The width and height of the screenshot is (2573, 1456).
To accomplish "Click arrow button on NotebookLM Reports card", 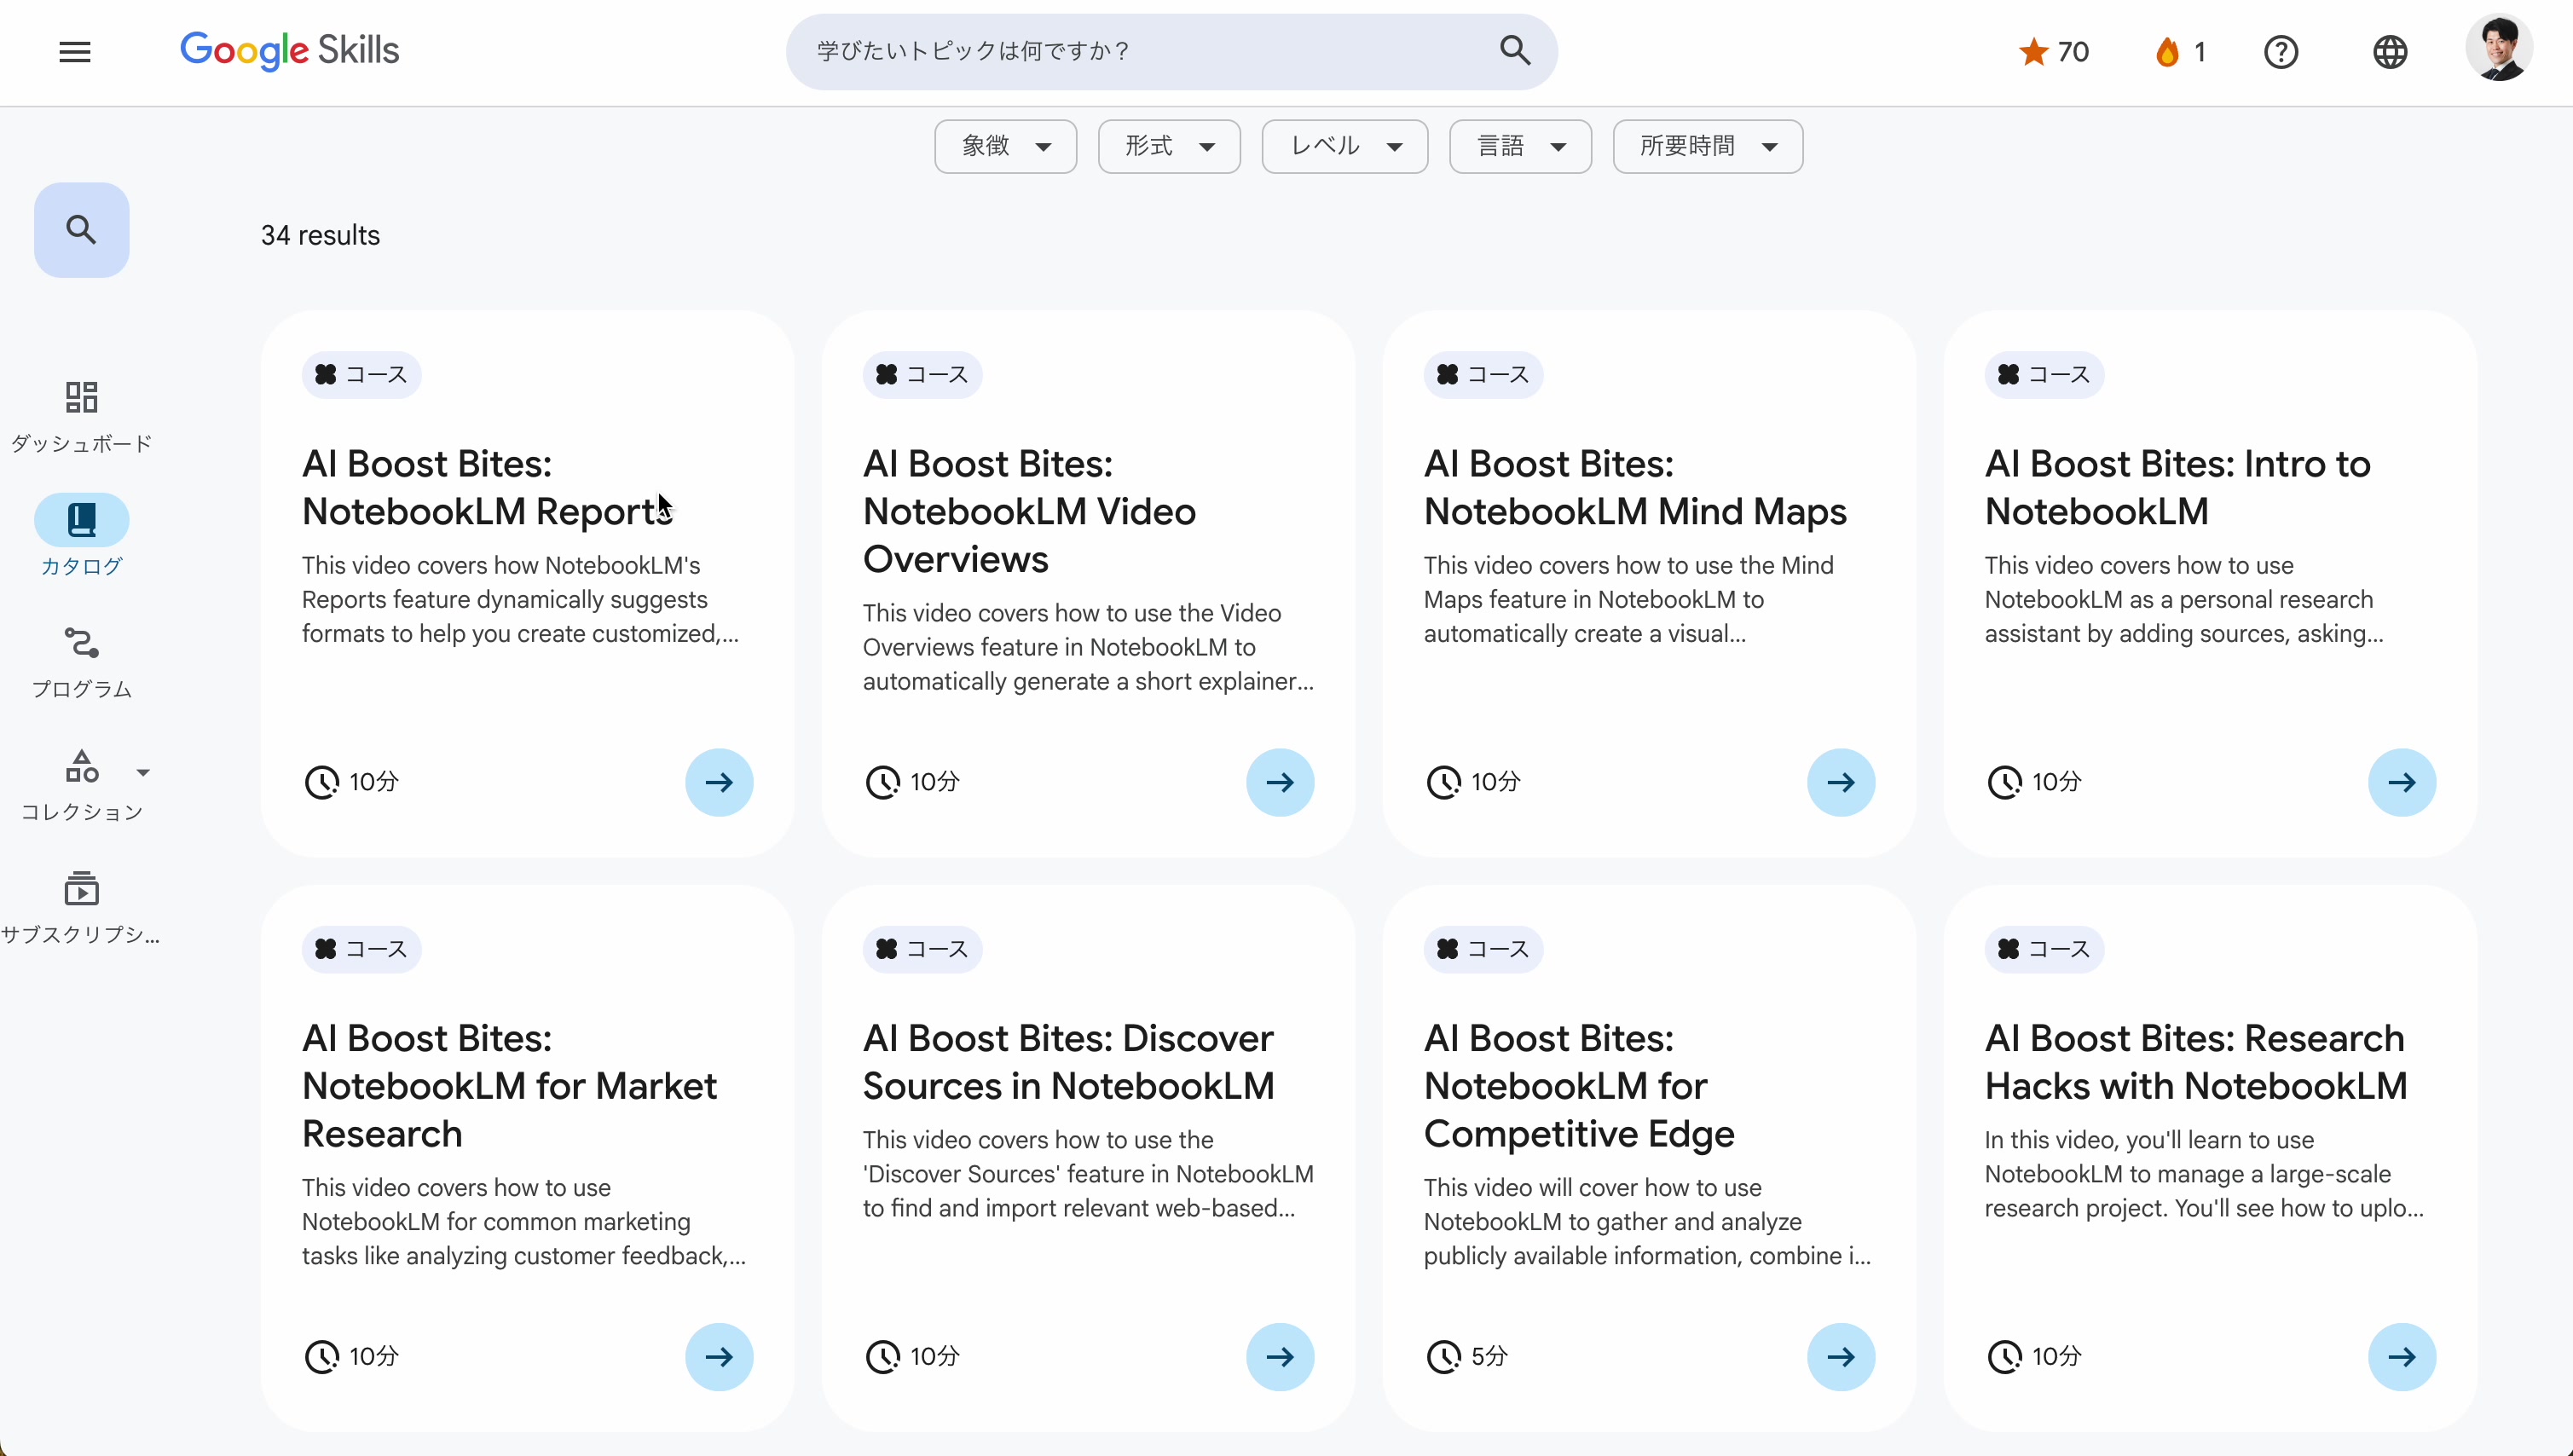I will coord(719,782).
